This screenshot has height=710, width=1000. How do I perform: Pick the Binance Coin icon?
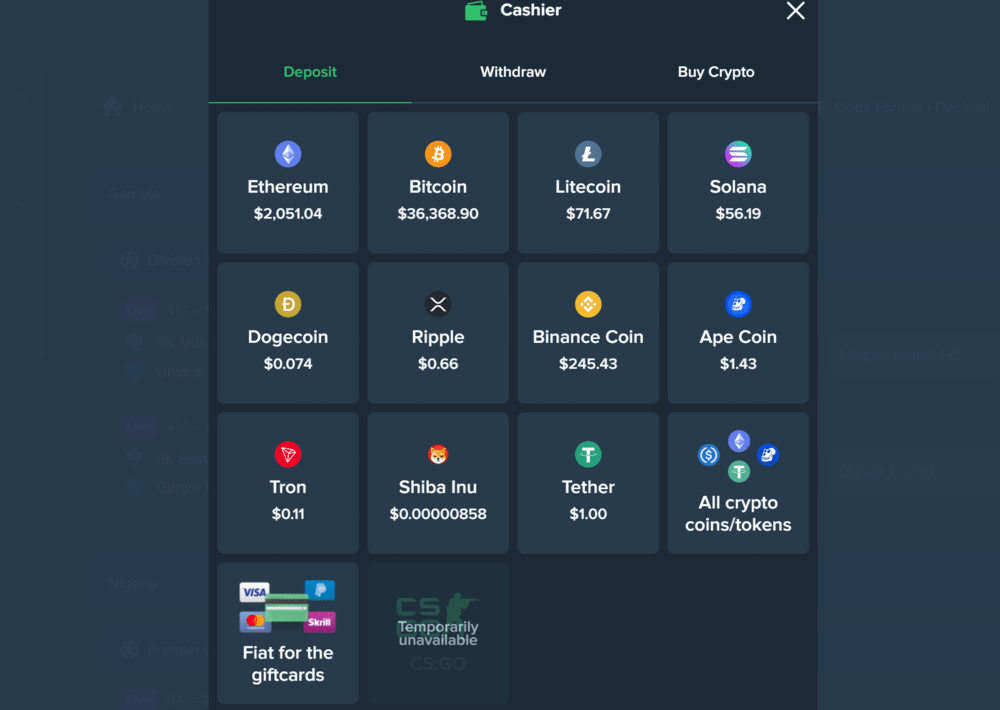(x=588, y=304)
